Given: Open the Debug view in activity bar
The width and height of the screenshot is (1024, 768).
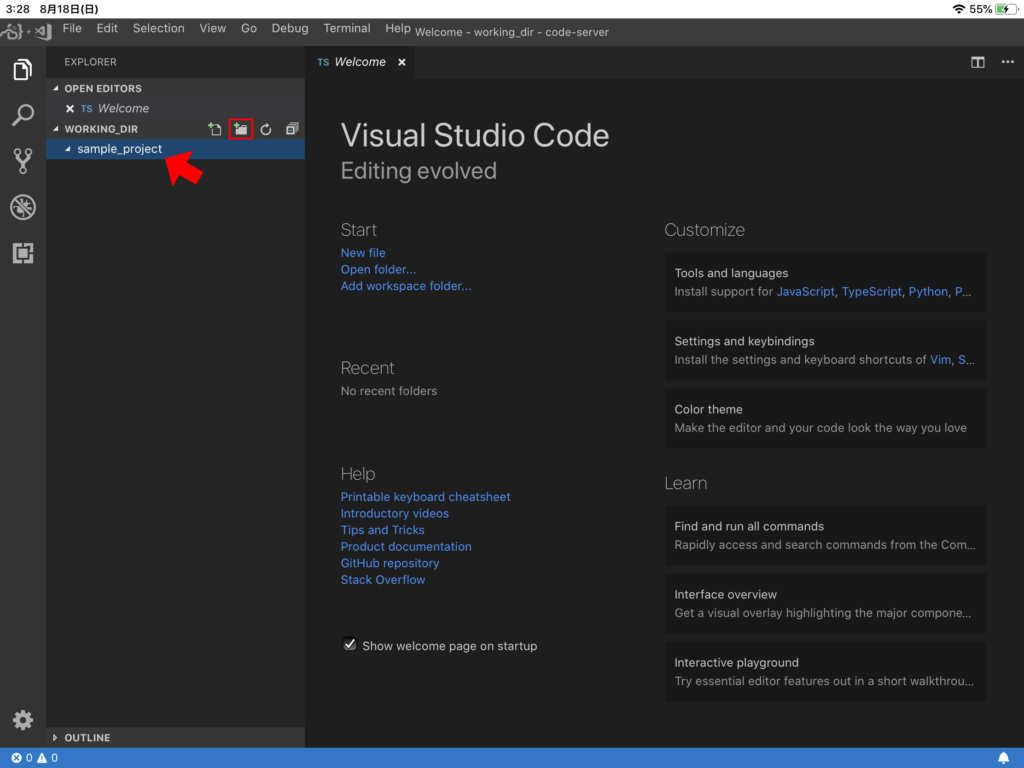Looking at the screenshot, I should [x=22, y=207].
